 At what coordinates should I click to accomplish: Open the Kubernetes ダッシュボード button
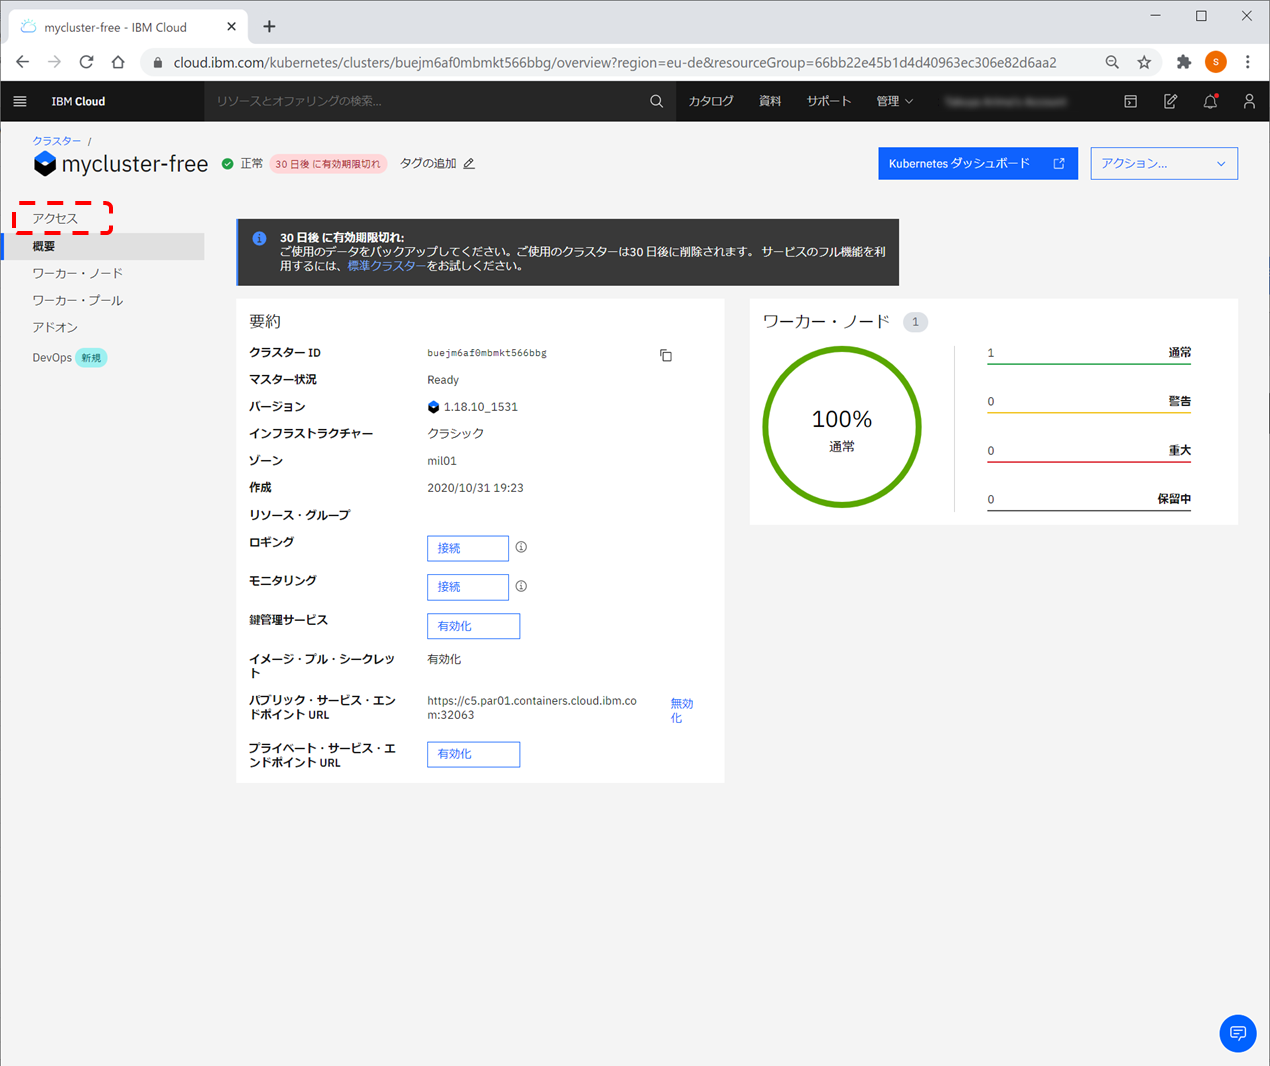point(978,163)
